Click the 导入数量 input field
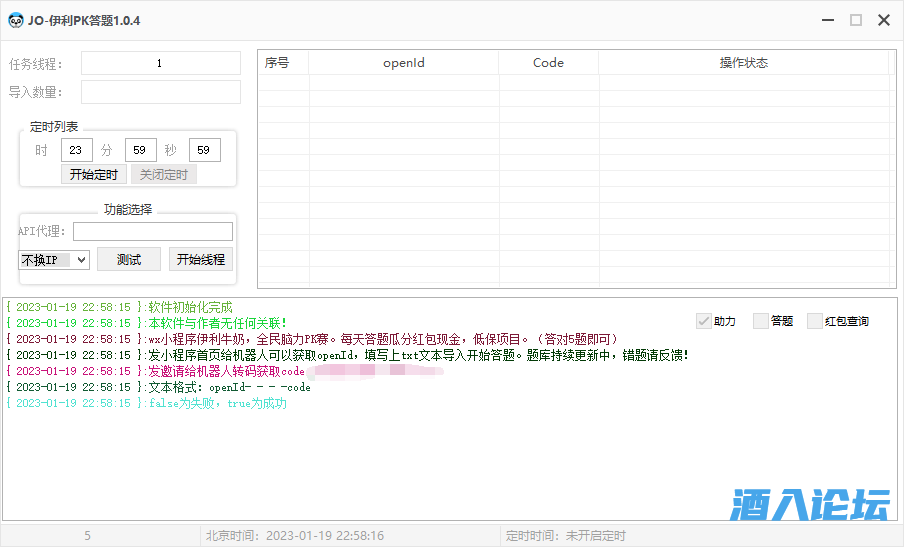Image resolution: width=904 pixels, height=547 pixels. pos(160,93)
